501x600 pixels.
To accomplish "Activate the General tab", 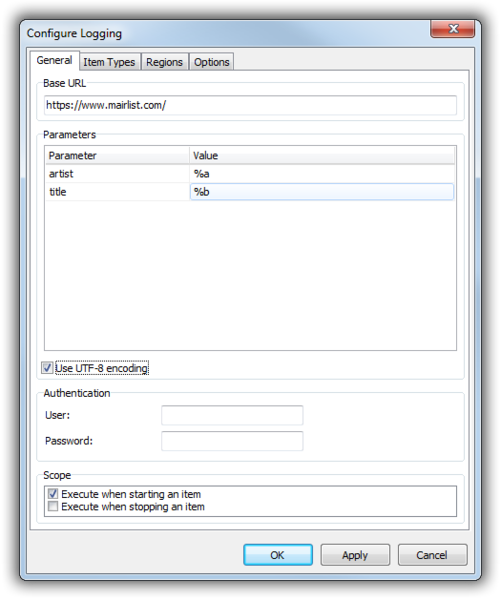I will (54, 60).
